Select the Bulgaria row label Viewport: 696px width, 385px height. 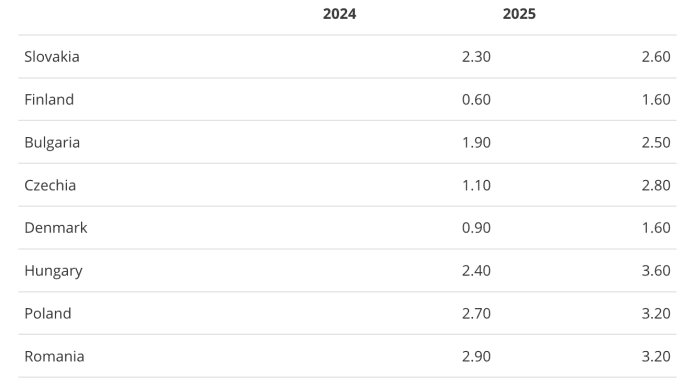[52, 143]
